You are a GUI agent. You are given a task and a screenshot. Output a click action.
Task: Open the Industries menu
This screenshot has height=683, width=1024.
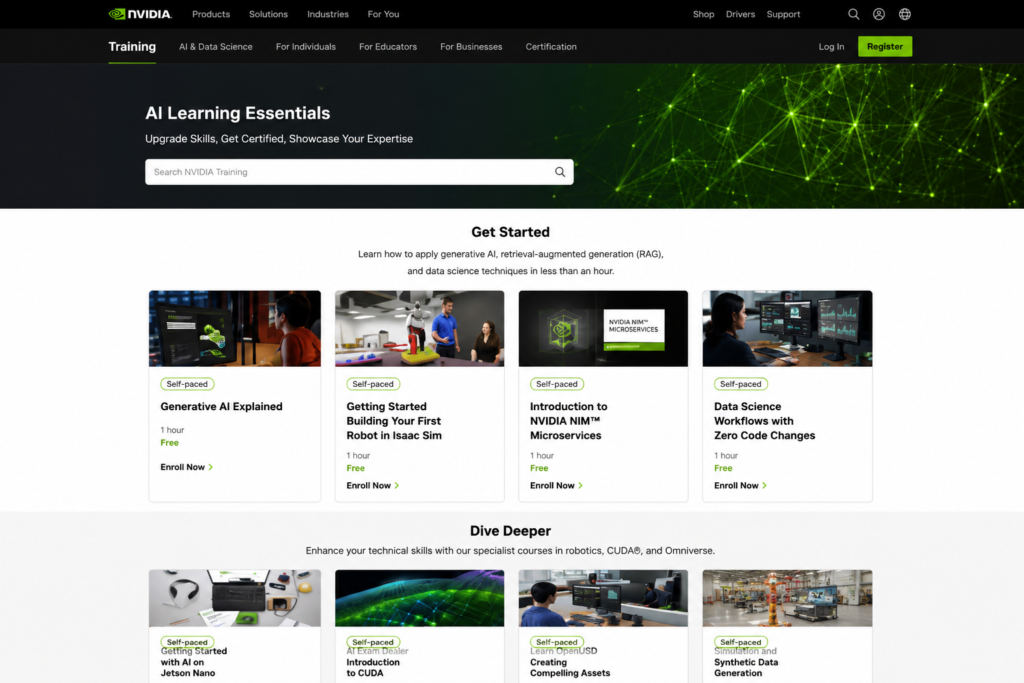pyautogui.click(x=328, y=14)
